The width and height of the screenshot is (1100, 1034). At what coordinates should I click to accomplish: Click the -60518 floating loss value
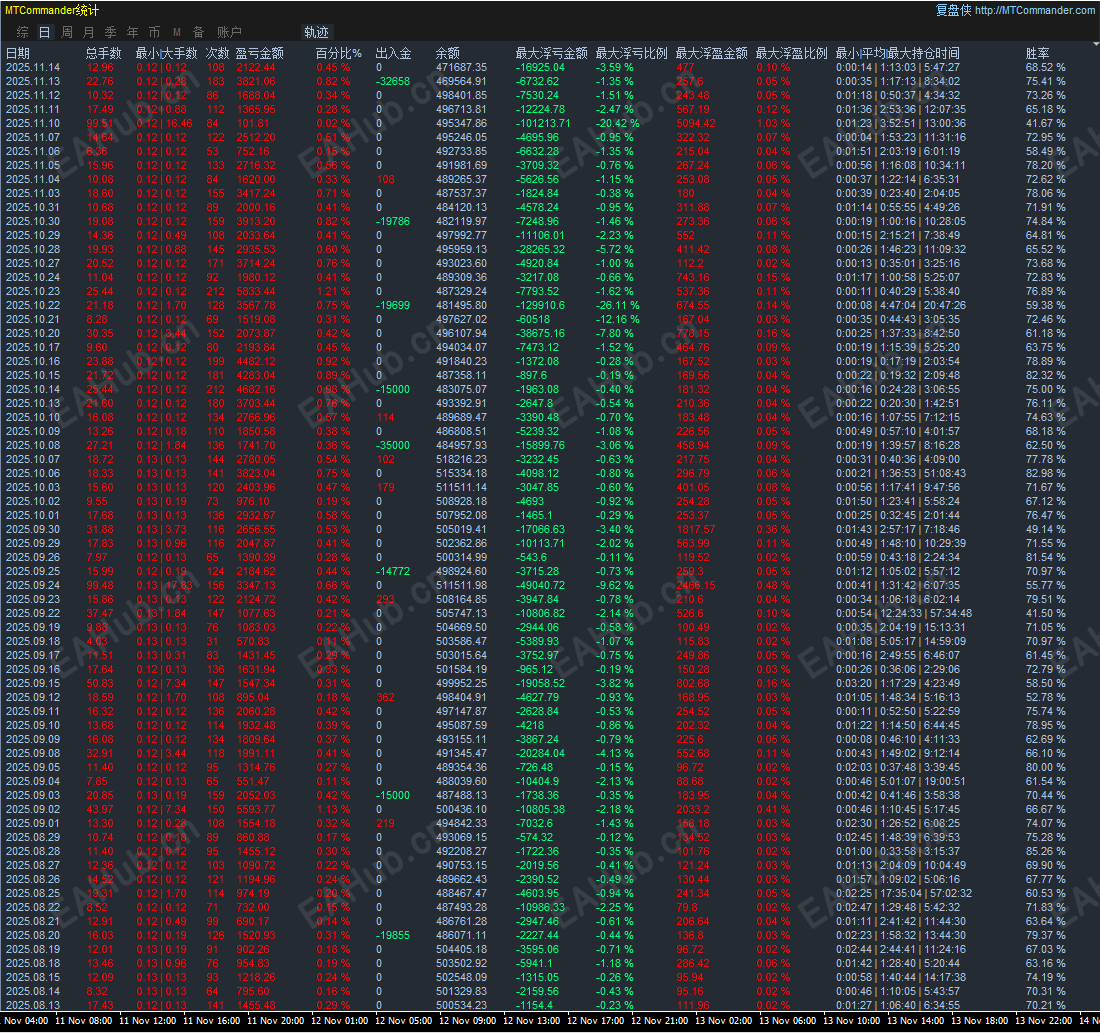532,319
